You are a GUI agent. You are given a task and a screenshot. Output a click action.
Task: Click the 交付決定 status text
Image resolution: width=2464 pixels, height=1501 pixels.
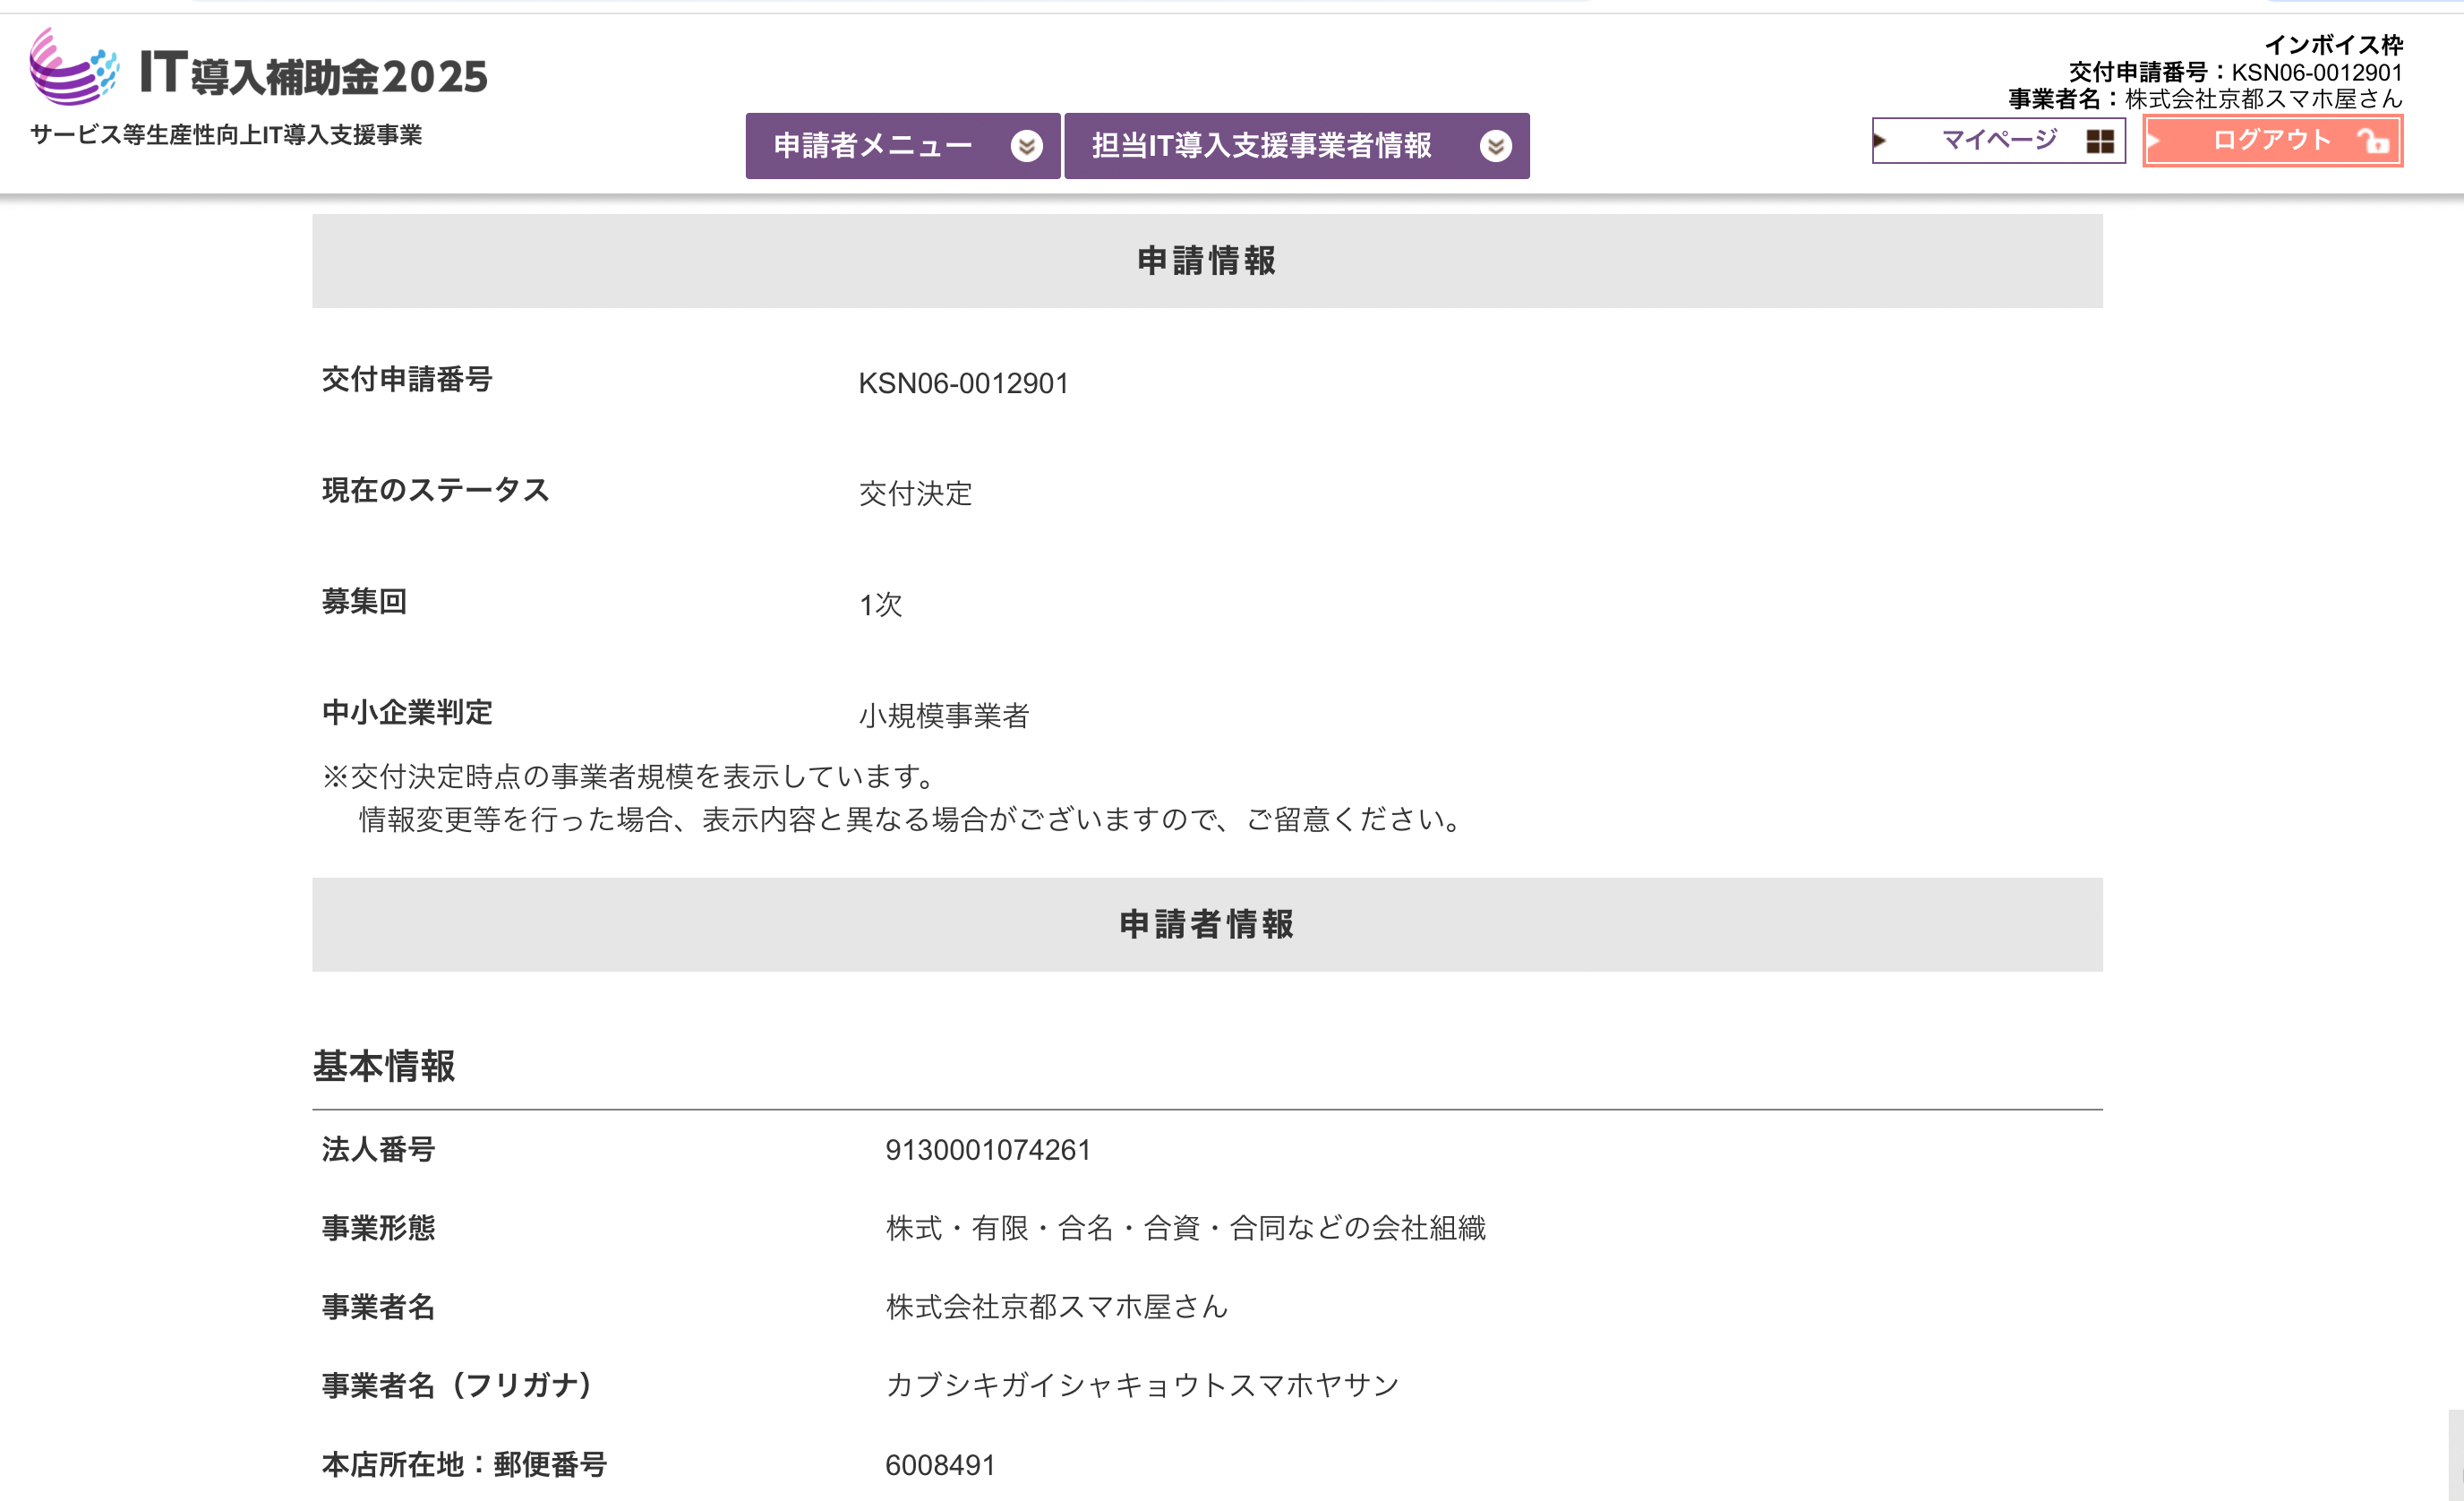915,494
